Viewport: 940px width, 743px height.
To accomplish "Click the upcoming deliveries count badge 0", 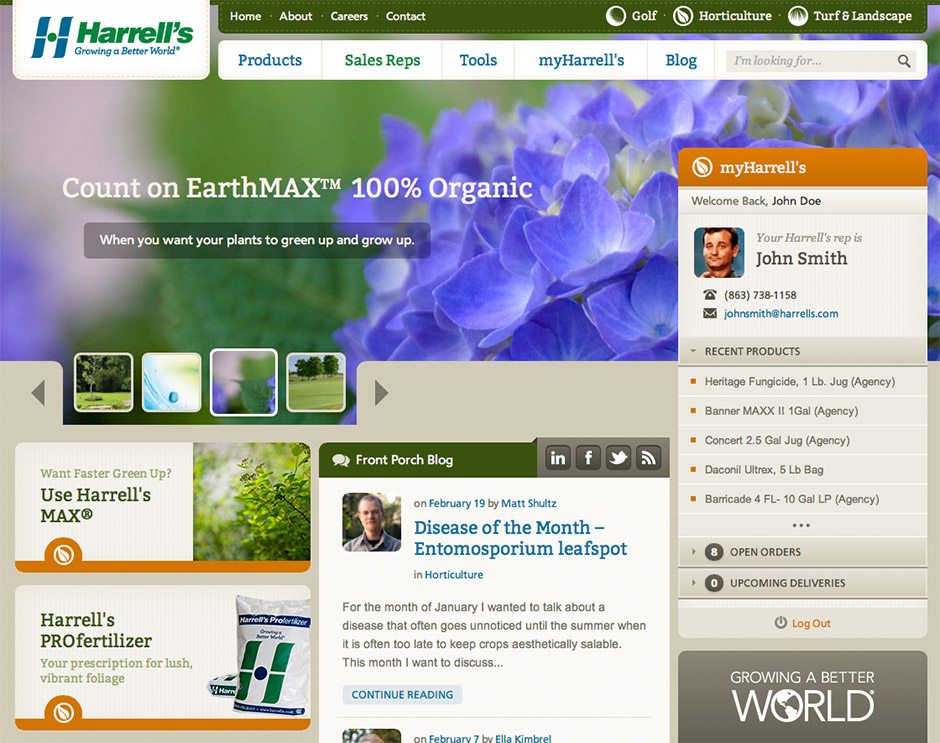I will click(713, 583).
